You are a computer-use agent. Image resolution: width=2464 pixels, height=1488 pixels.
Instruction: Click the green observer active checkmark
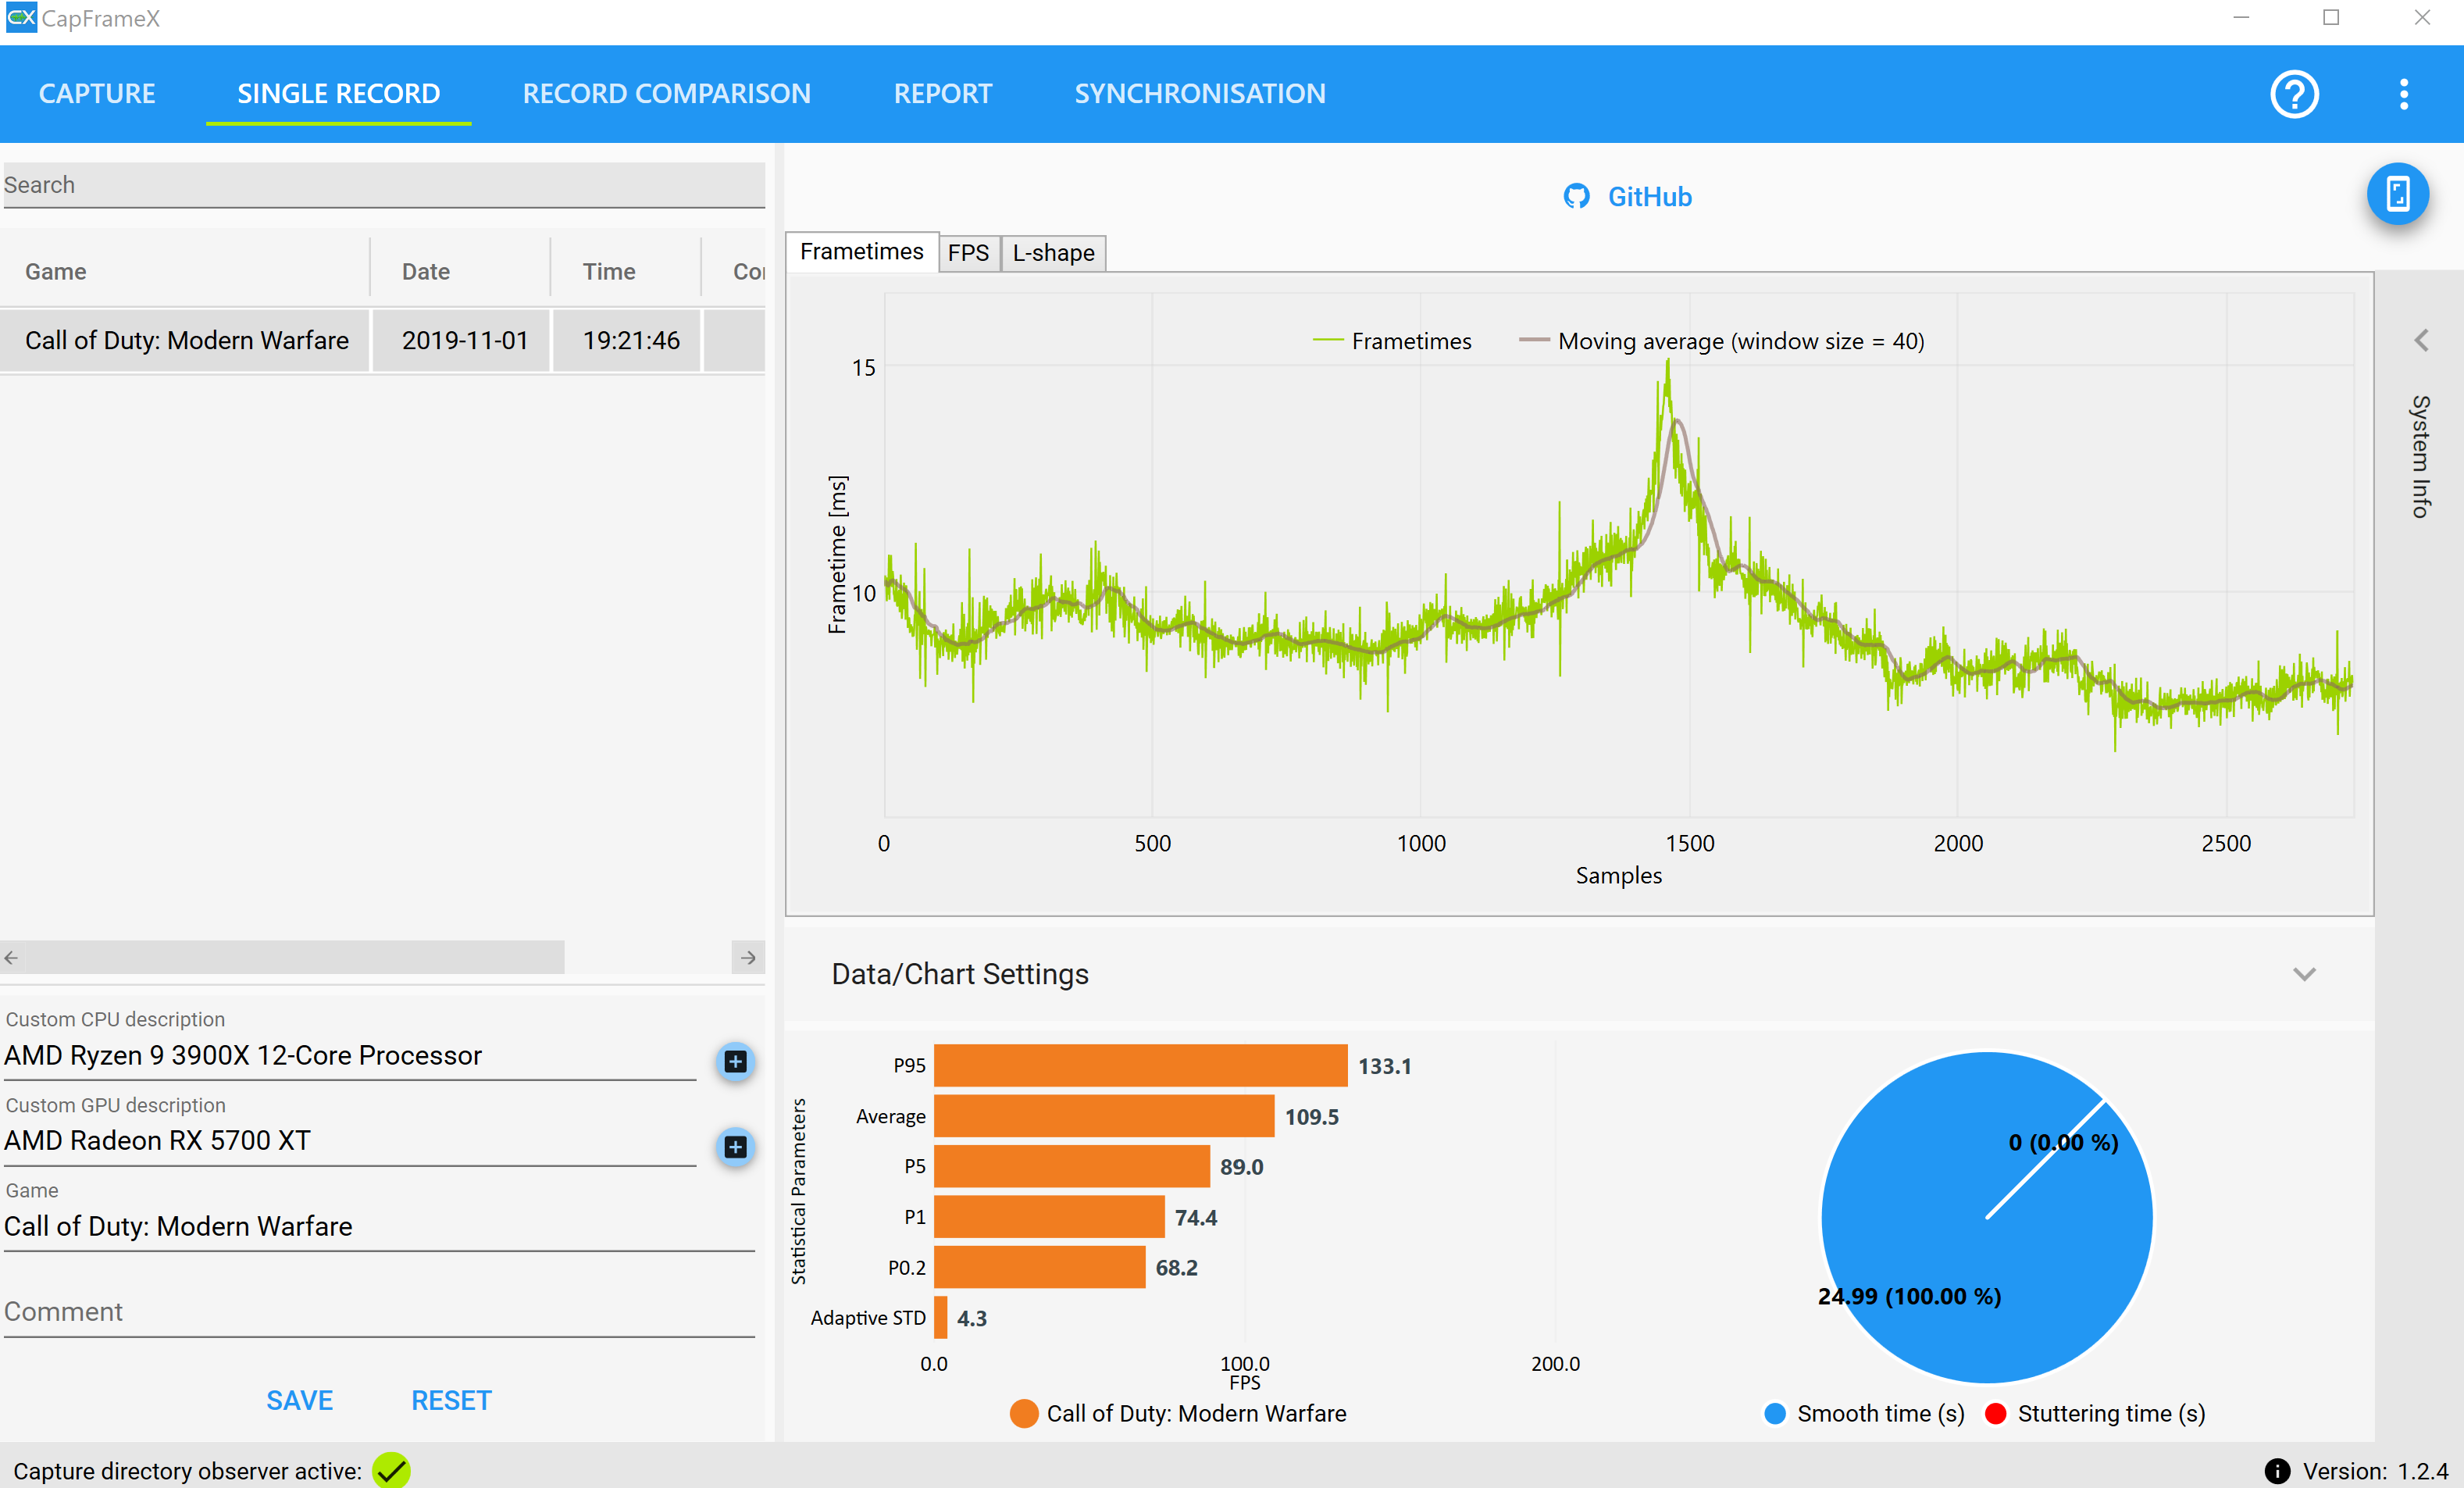(x=391, y=1470)
